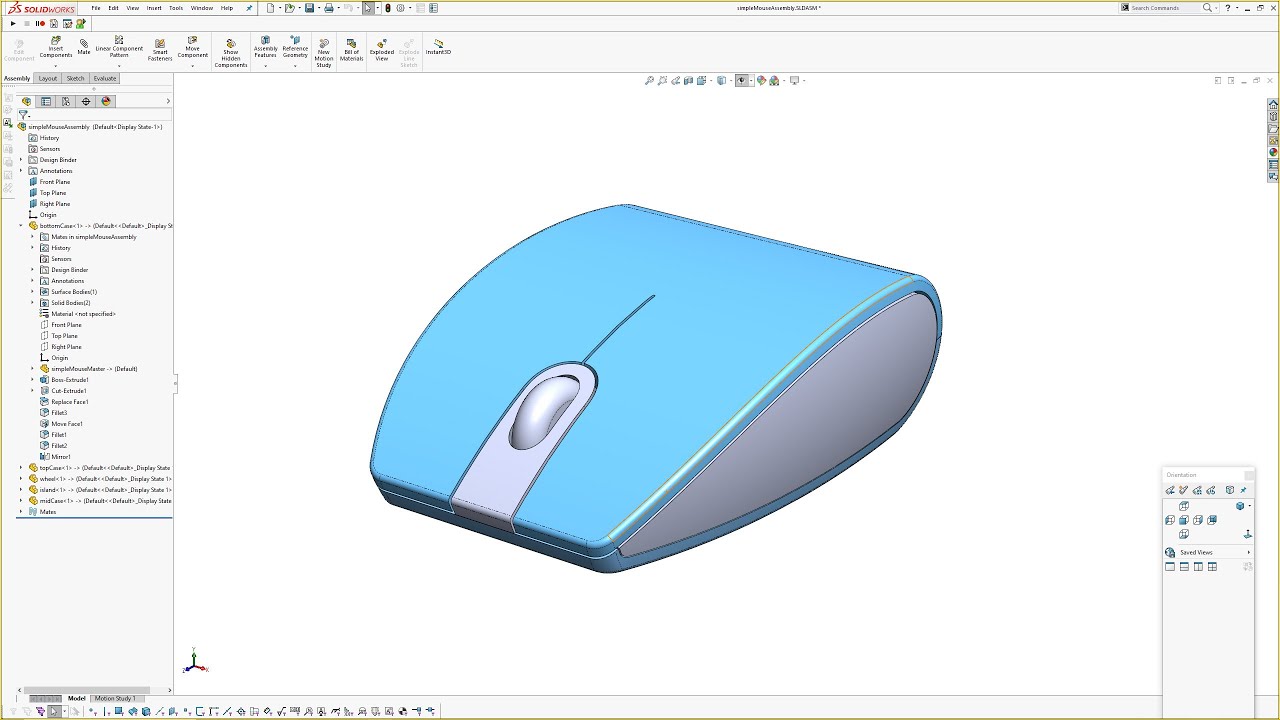Expand the Boss-Extrude1 feature
The height and width of the screenshot is (720, 1280).
click(x=33, y=380)
